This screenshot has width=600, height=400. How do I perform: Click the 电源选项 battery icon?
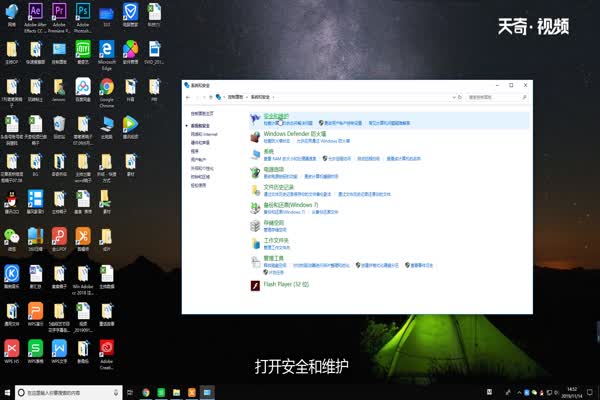click(255, 173)
